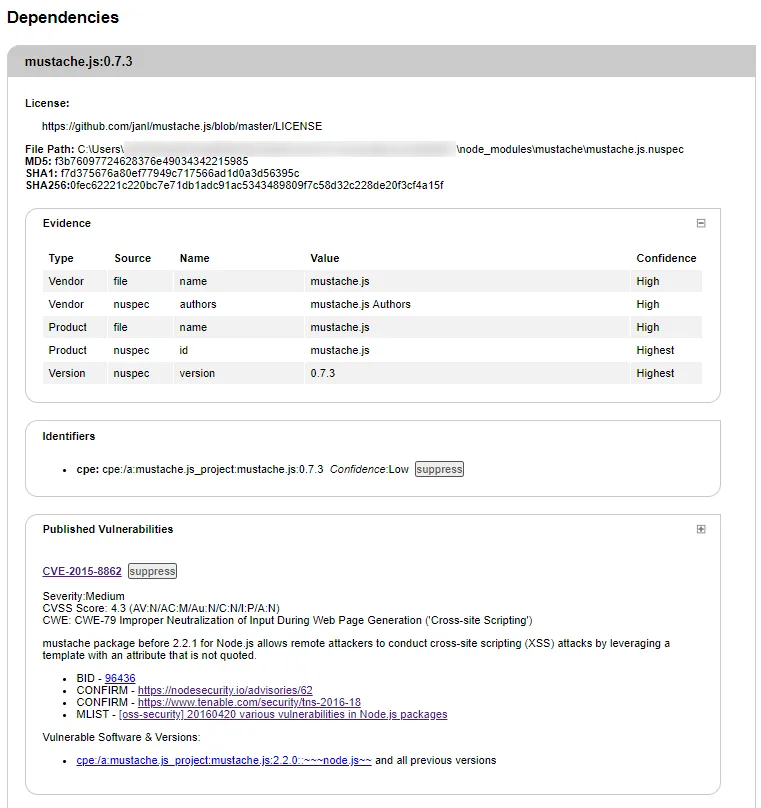
Task: Expand the Published Vulnerabilities plus icon
Action: [x=701, y=530]
